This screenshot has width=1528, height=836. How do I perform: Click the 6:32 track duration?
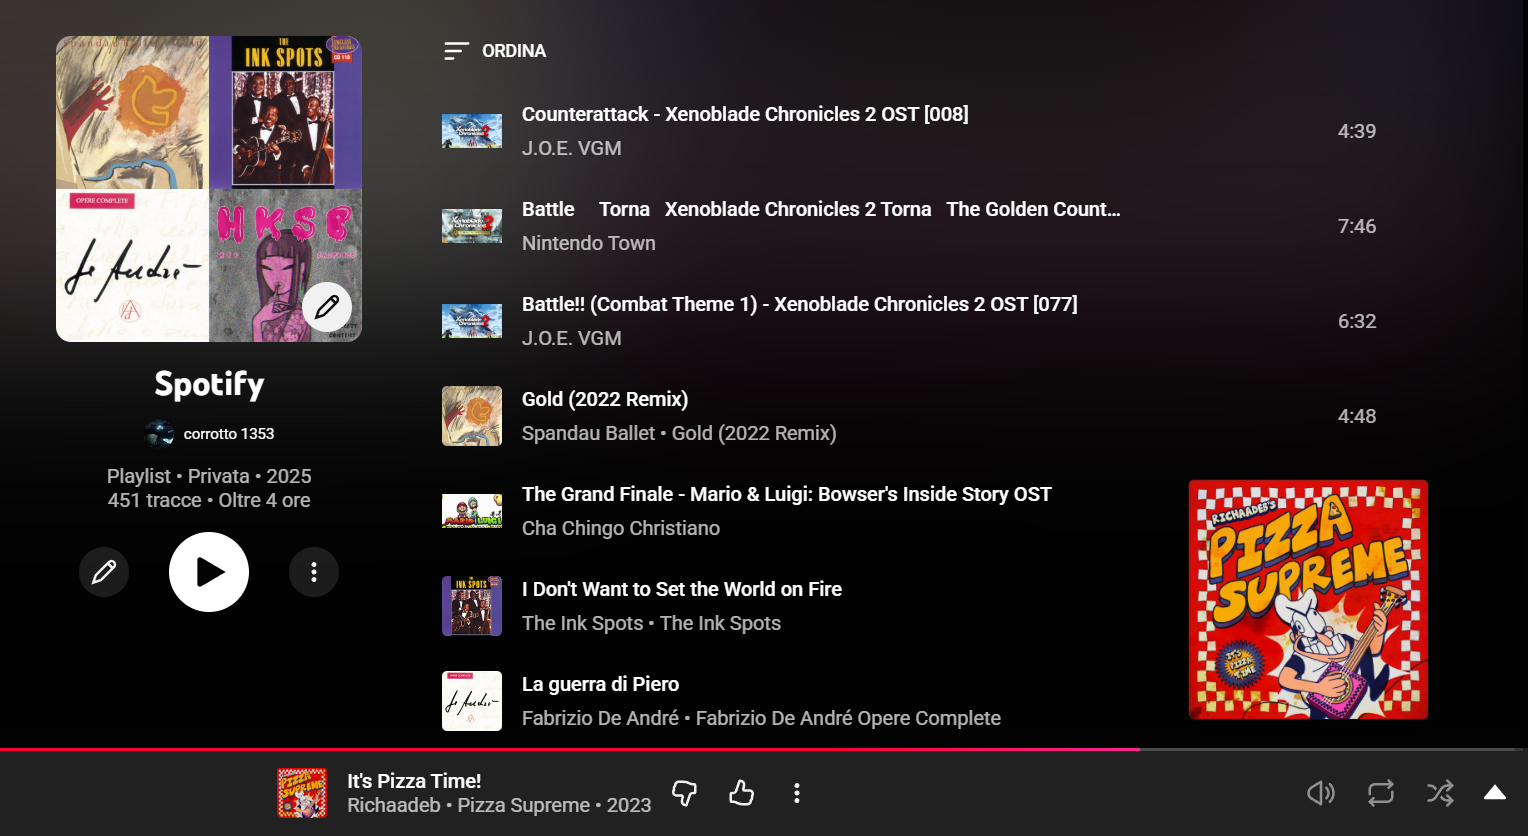(1357, 321)
